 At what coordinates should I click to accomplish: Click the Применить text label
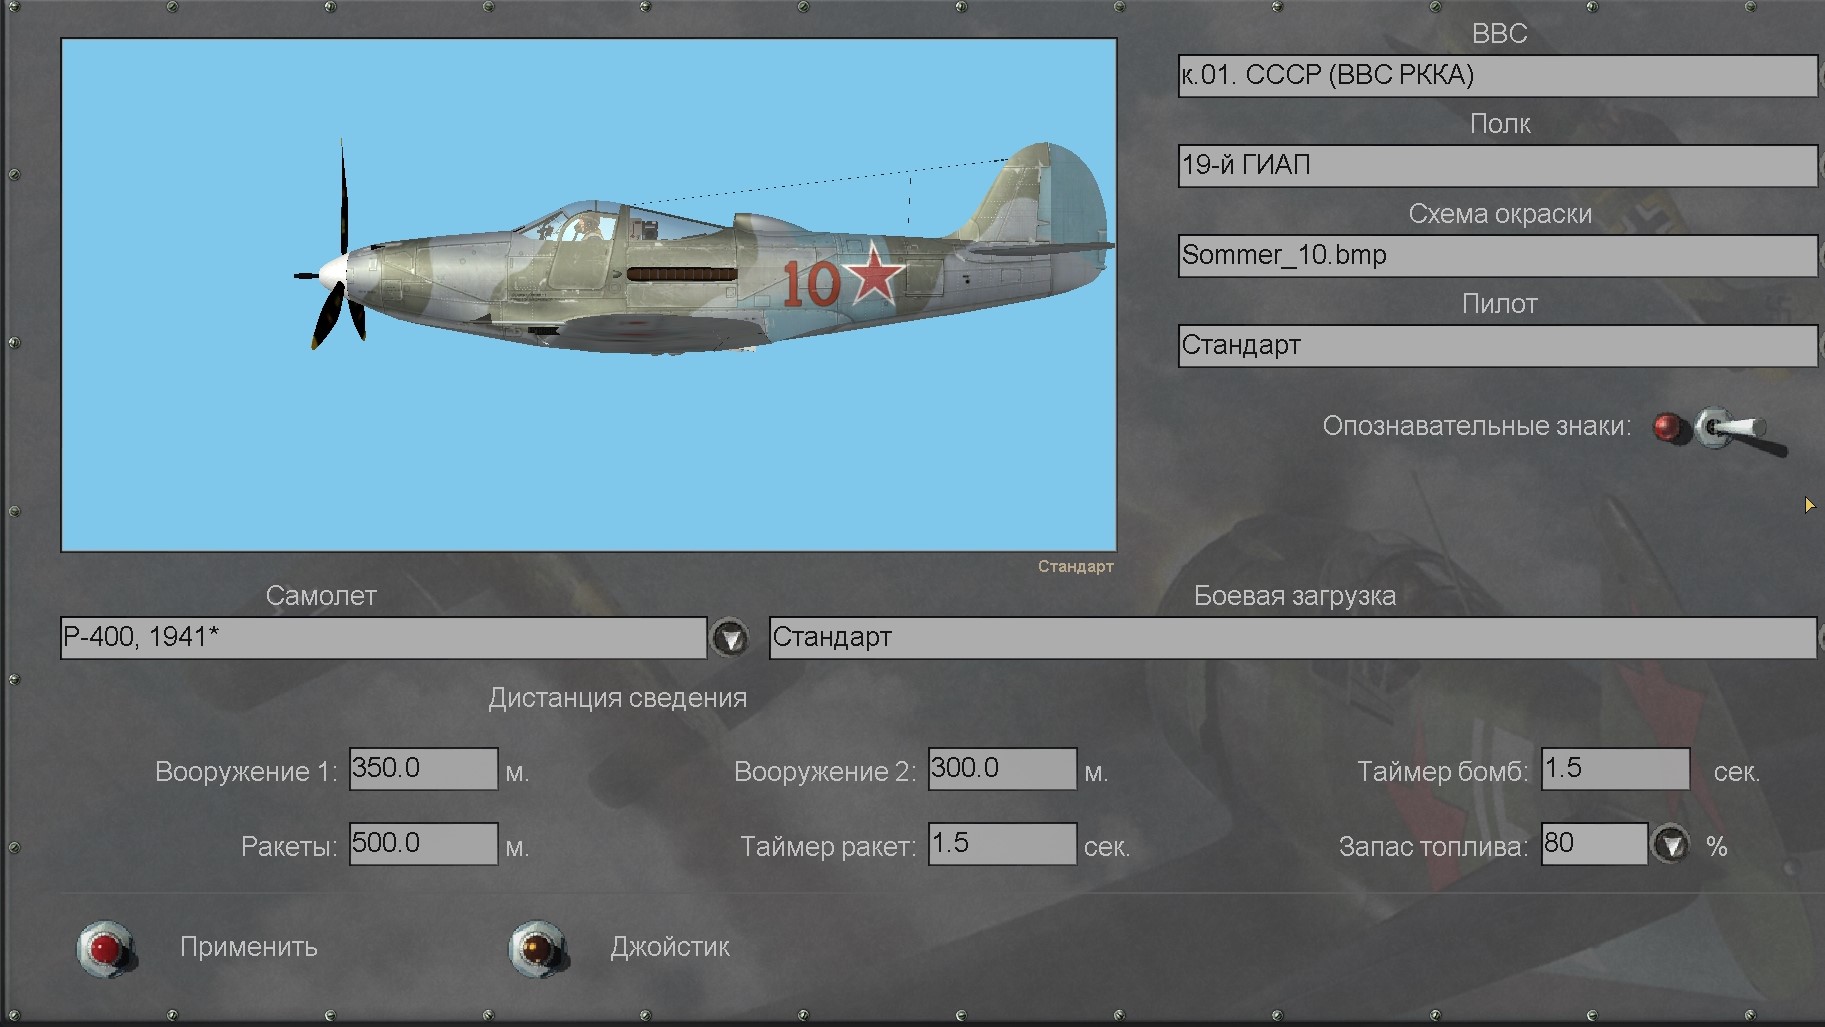click(249, 947)
